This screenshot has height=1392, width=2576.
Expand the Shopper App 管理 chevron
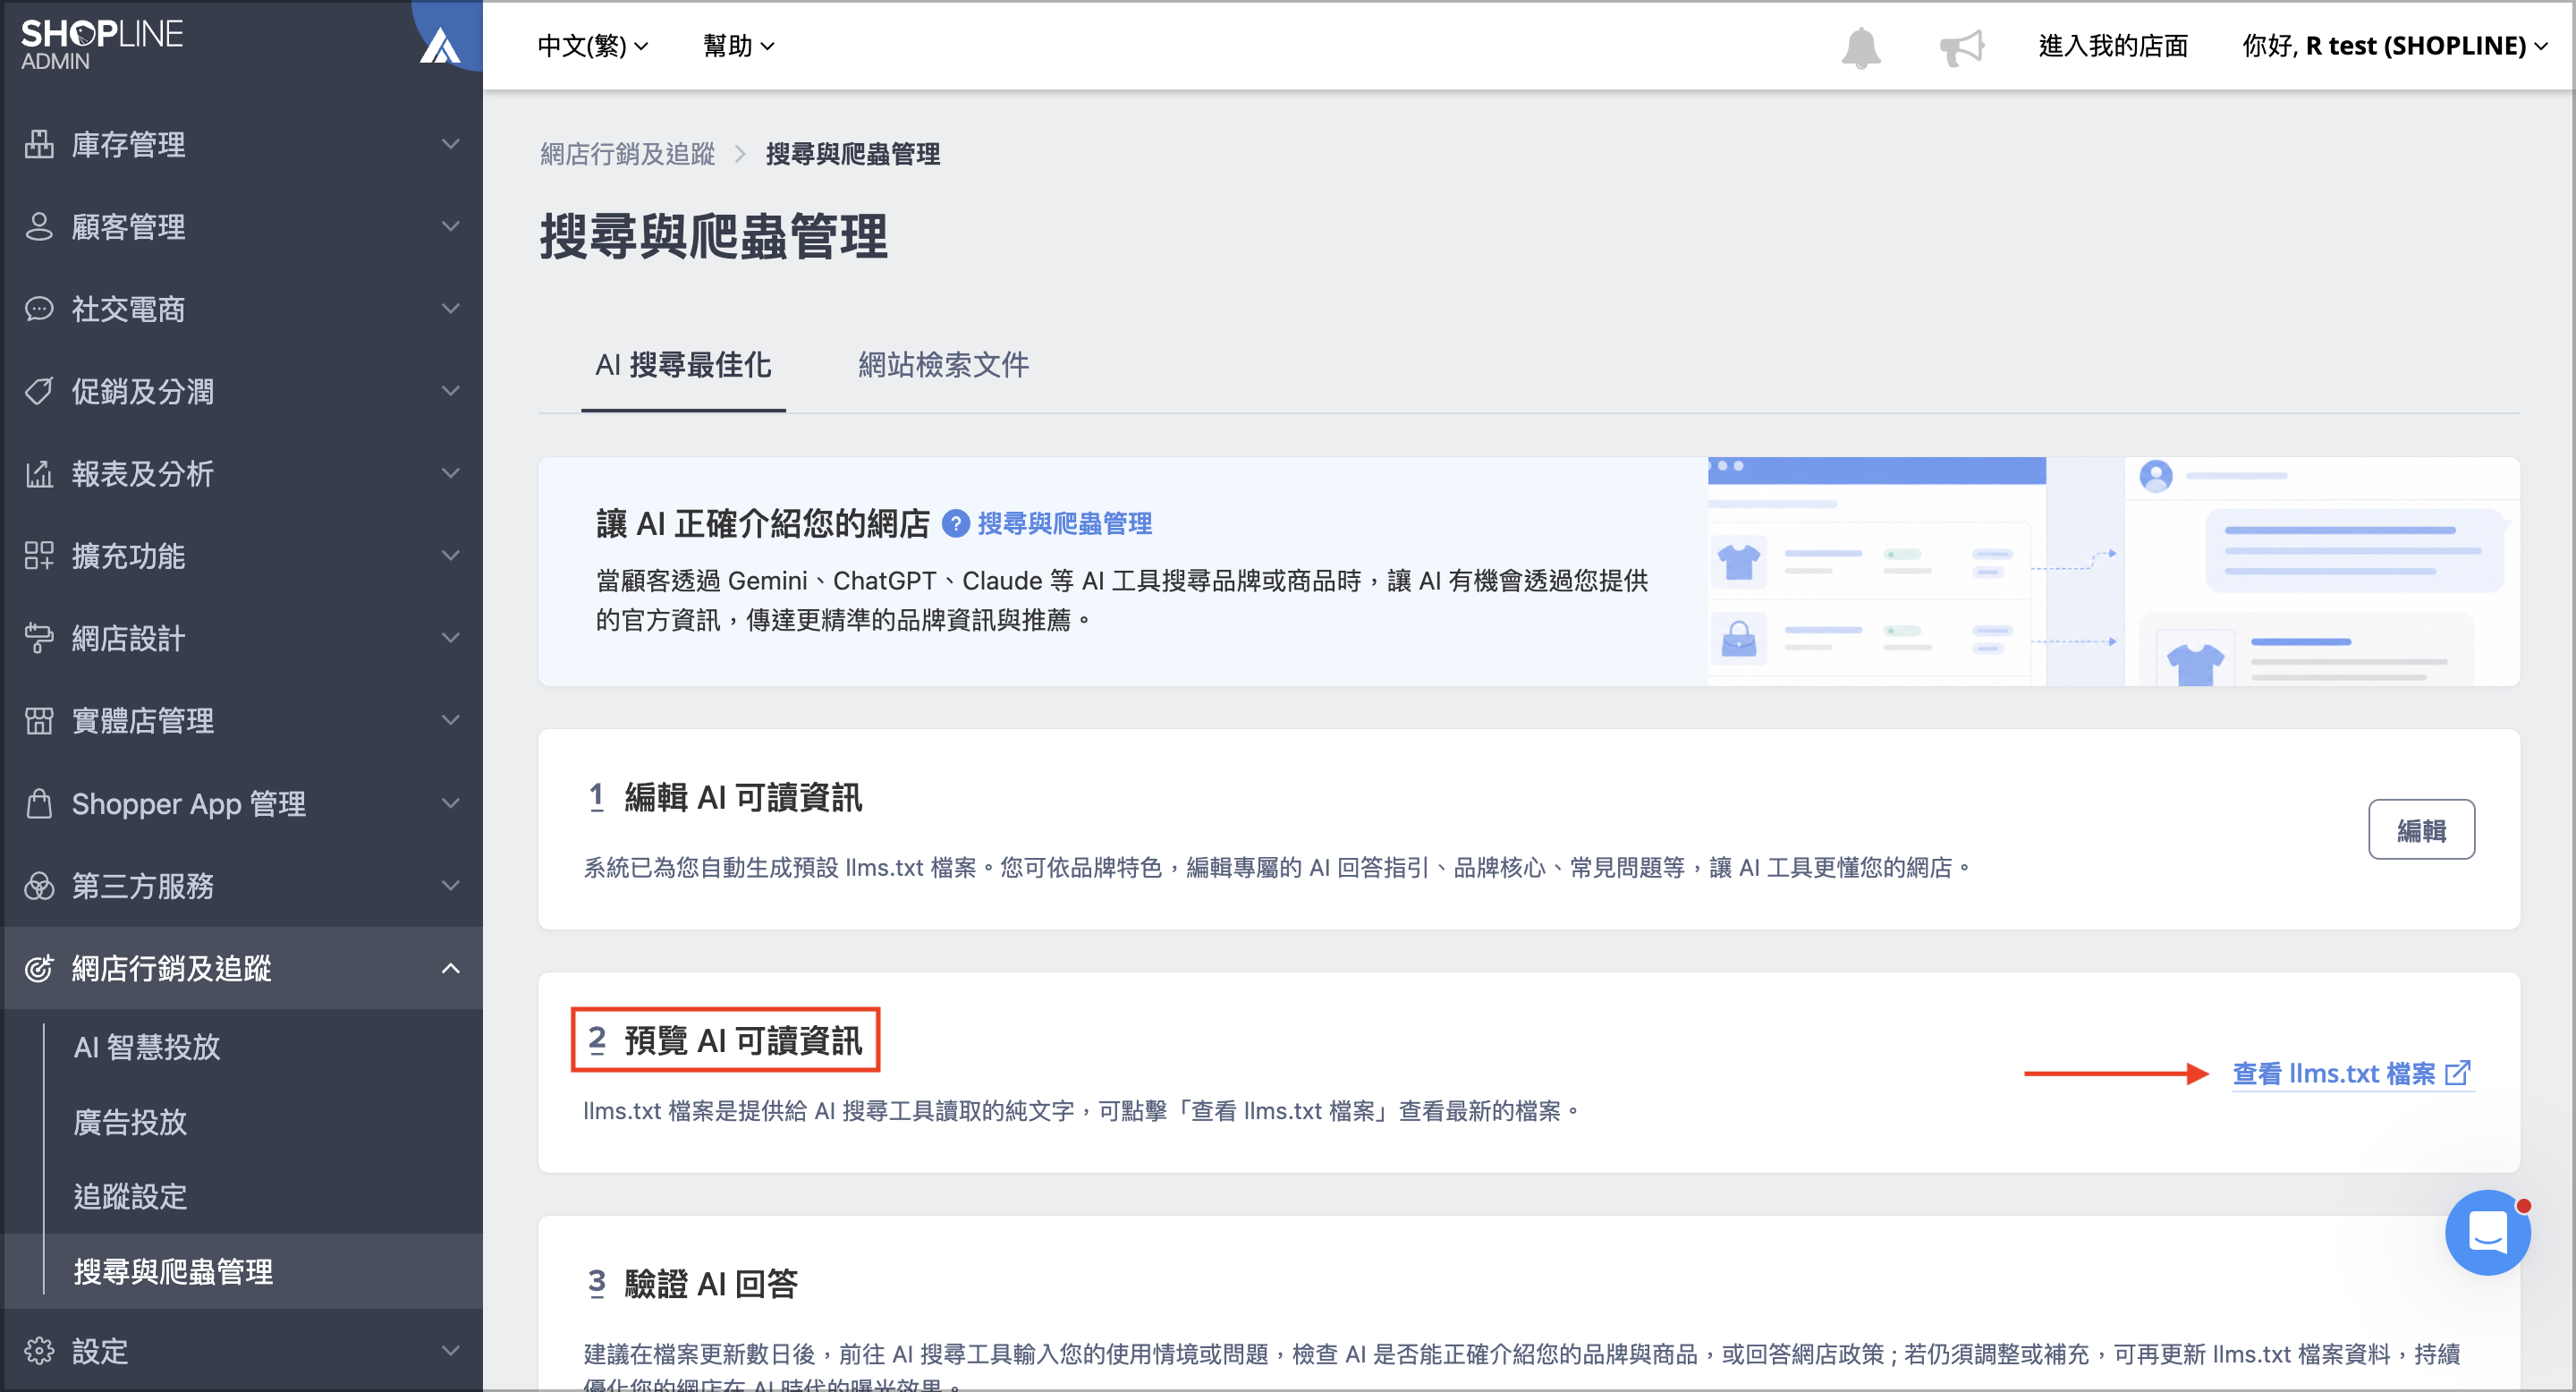pos(451,803)
